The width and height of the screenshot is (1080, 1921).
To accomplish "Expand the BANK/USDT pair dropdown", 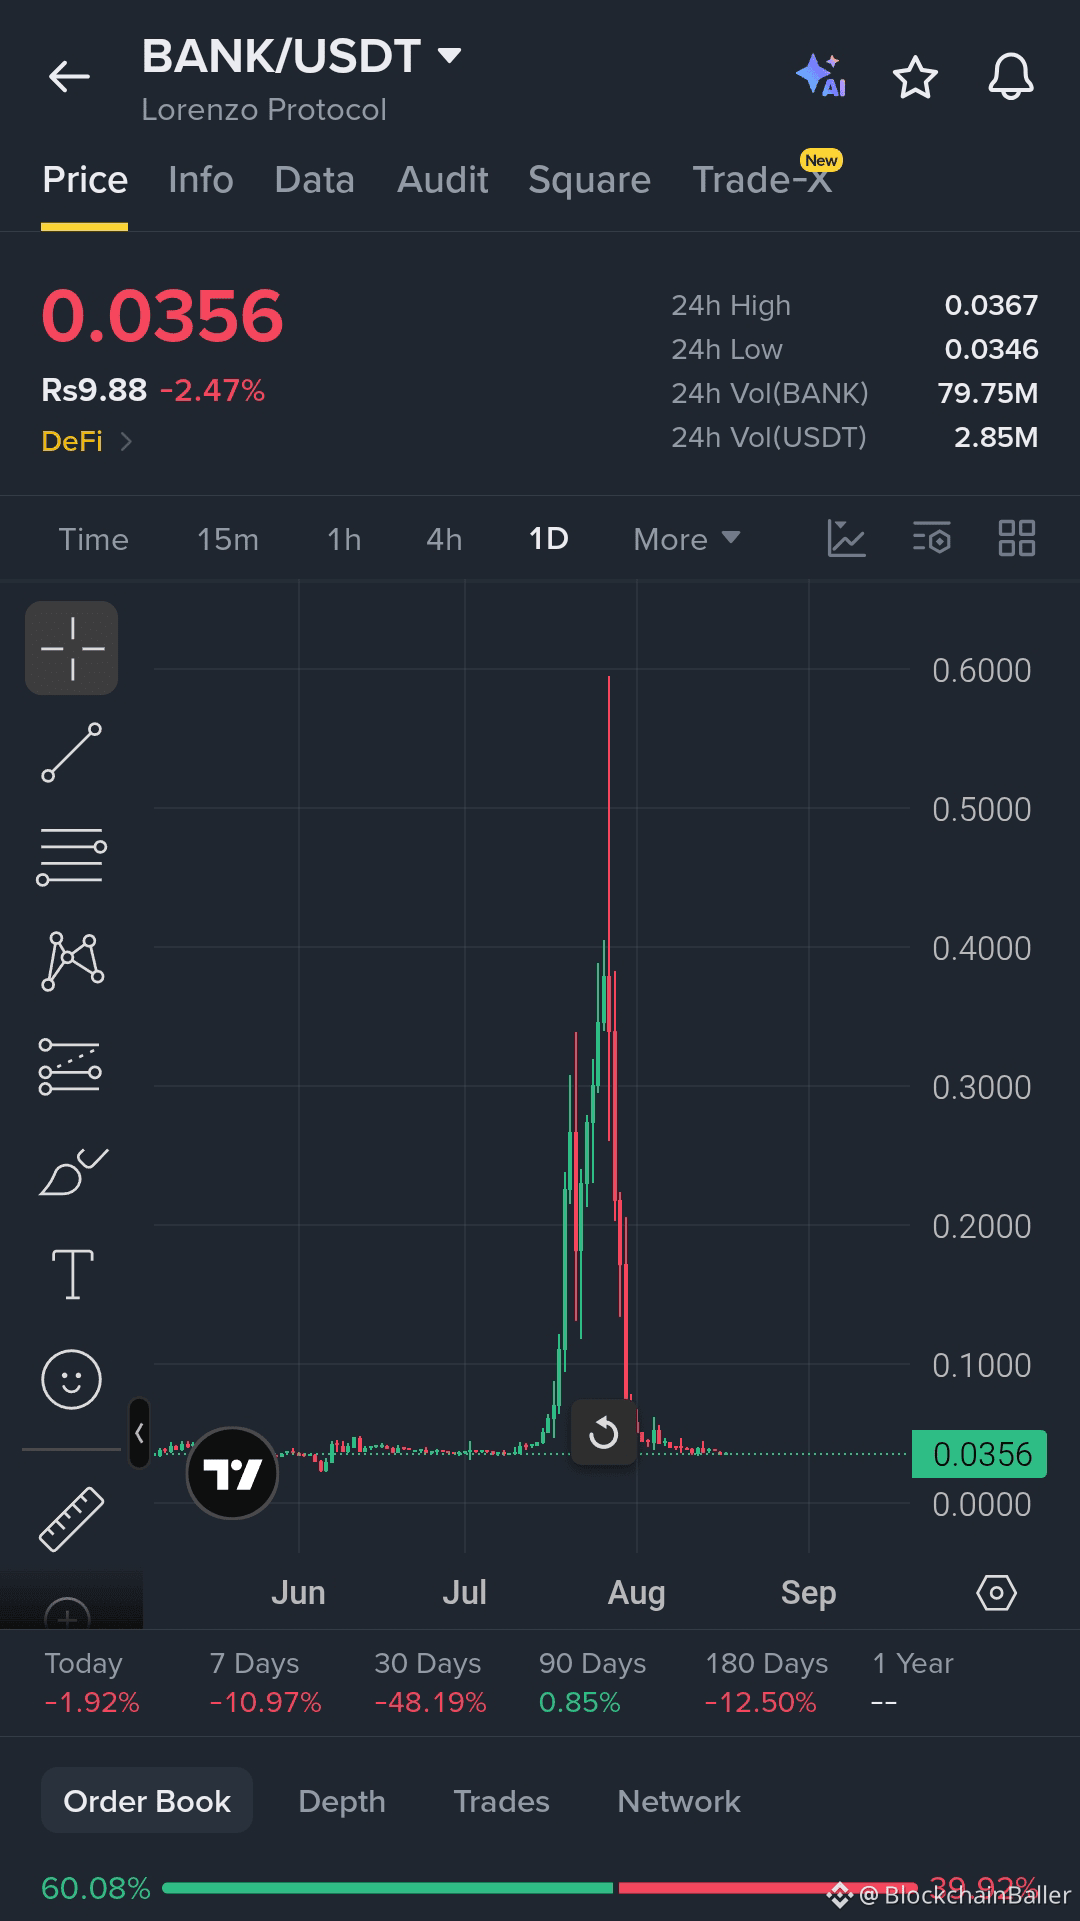I will click(x=450, y=55).
